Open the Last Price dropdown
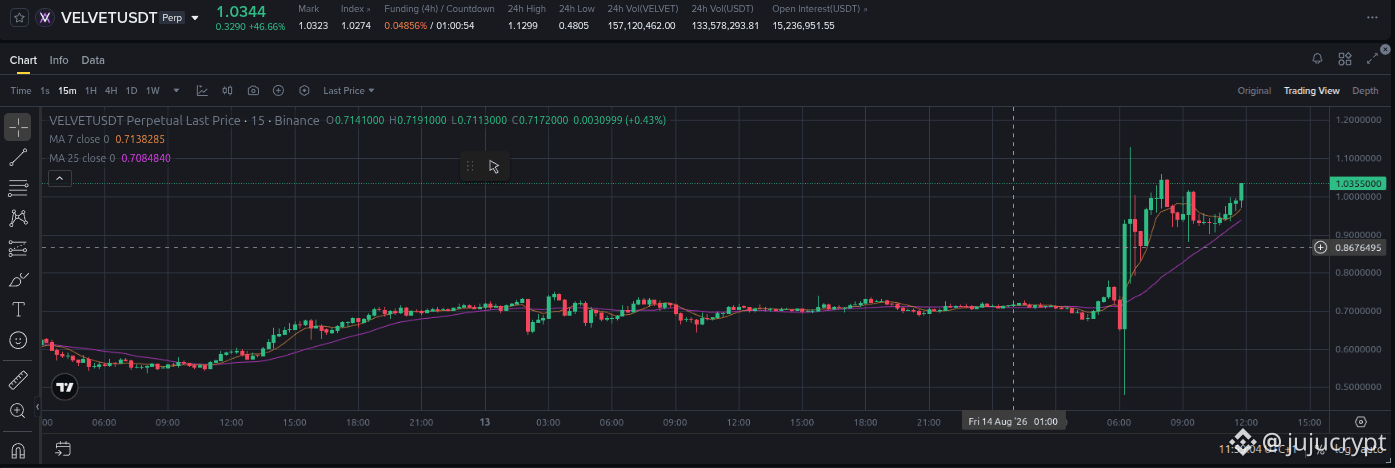The height and width of the screenshot is (468, 1395). [348, 91]
